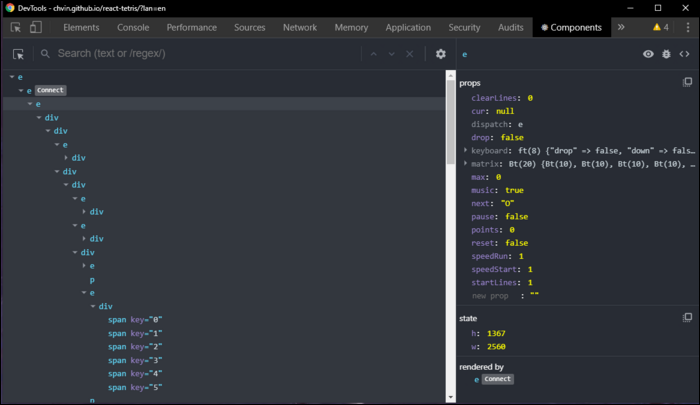Image resolution: width=700 pixels, height=405 pixels.
Task: Edit the next prop "O" value
Action: coord(508,203)
